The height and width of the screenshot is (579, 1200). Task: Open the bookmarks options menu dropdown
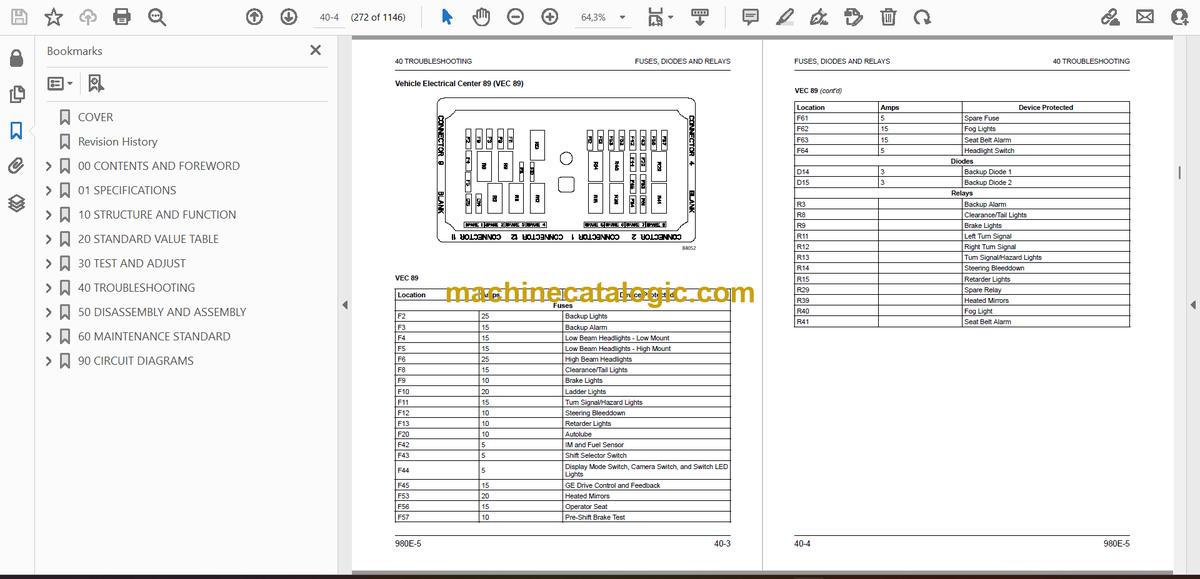(x=60, y=84)
